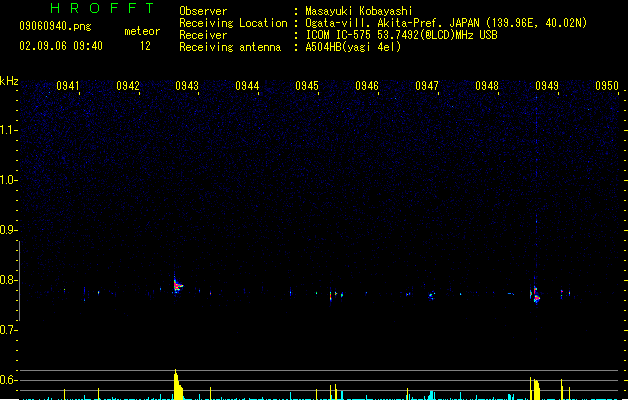
Task: Click the Observer label
Action: pyautogui.click(x=203, y=11)
